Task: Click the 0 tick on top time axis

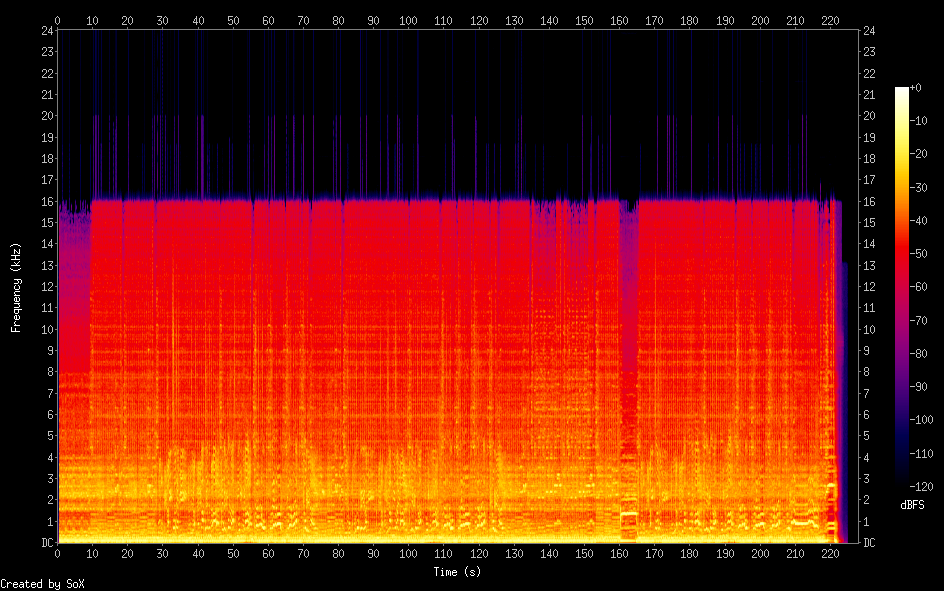Action: point(57,20)
